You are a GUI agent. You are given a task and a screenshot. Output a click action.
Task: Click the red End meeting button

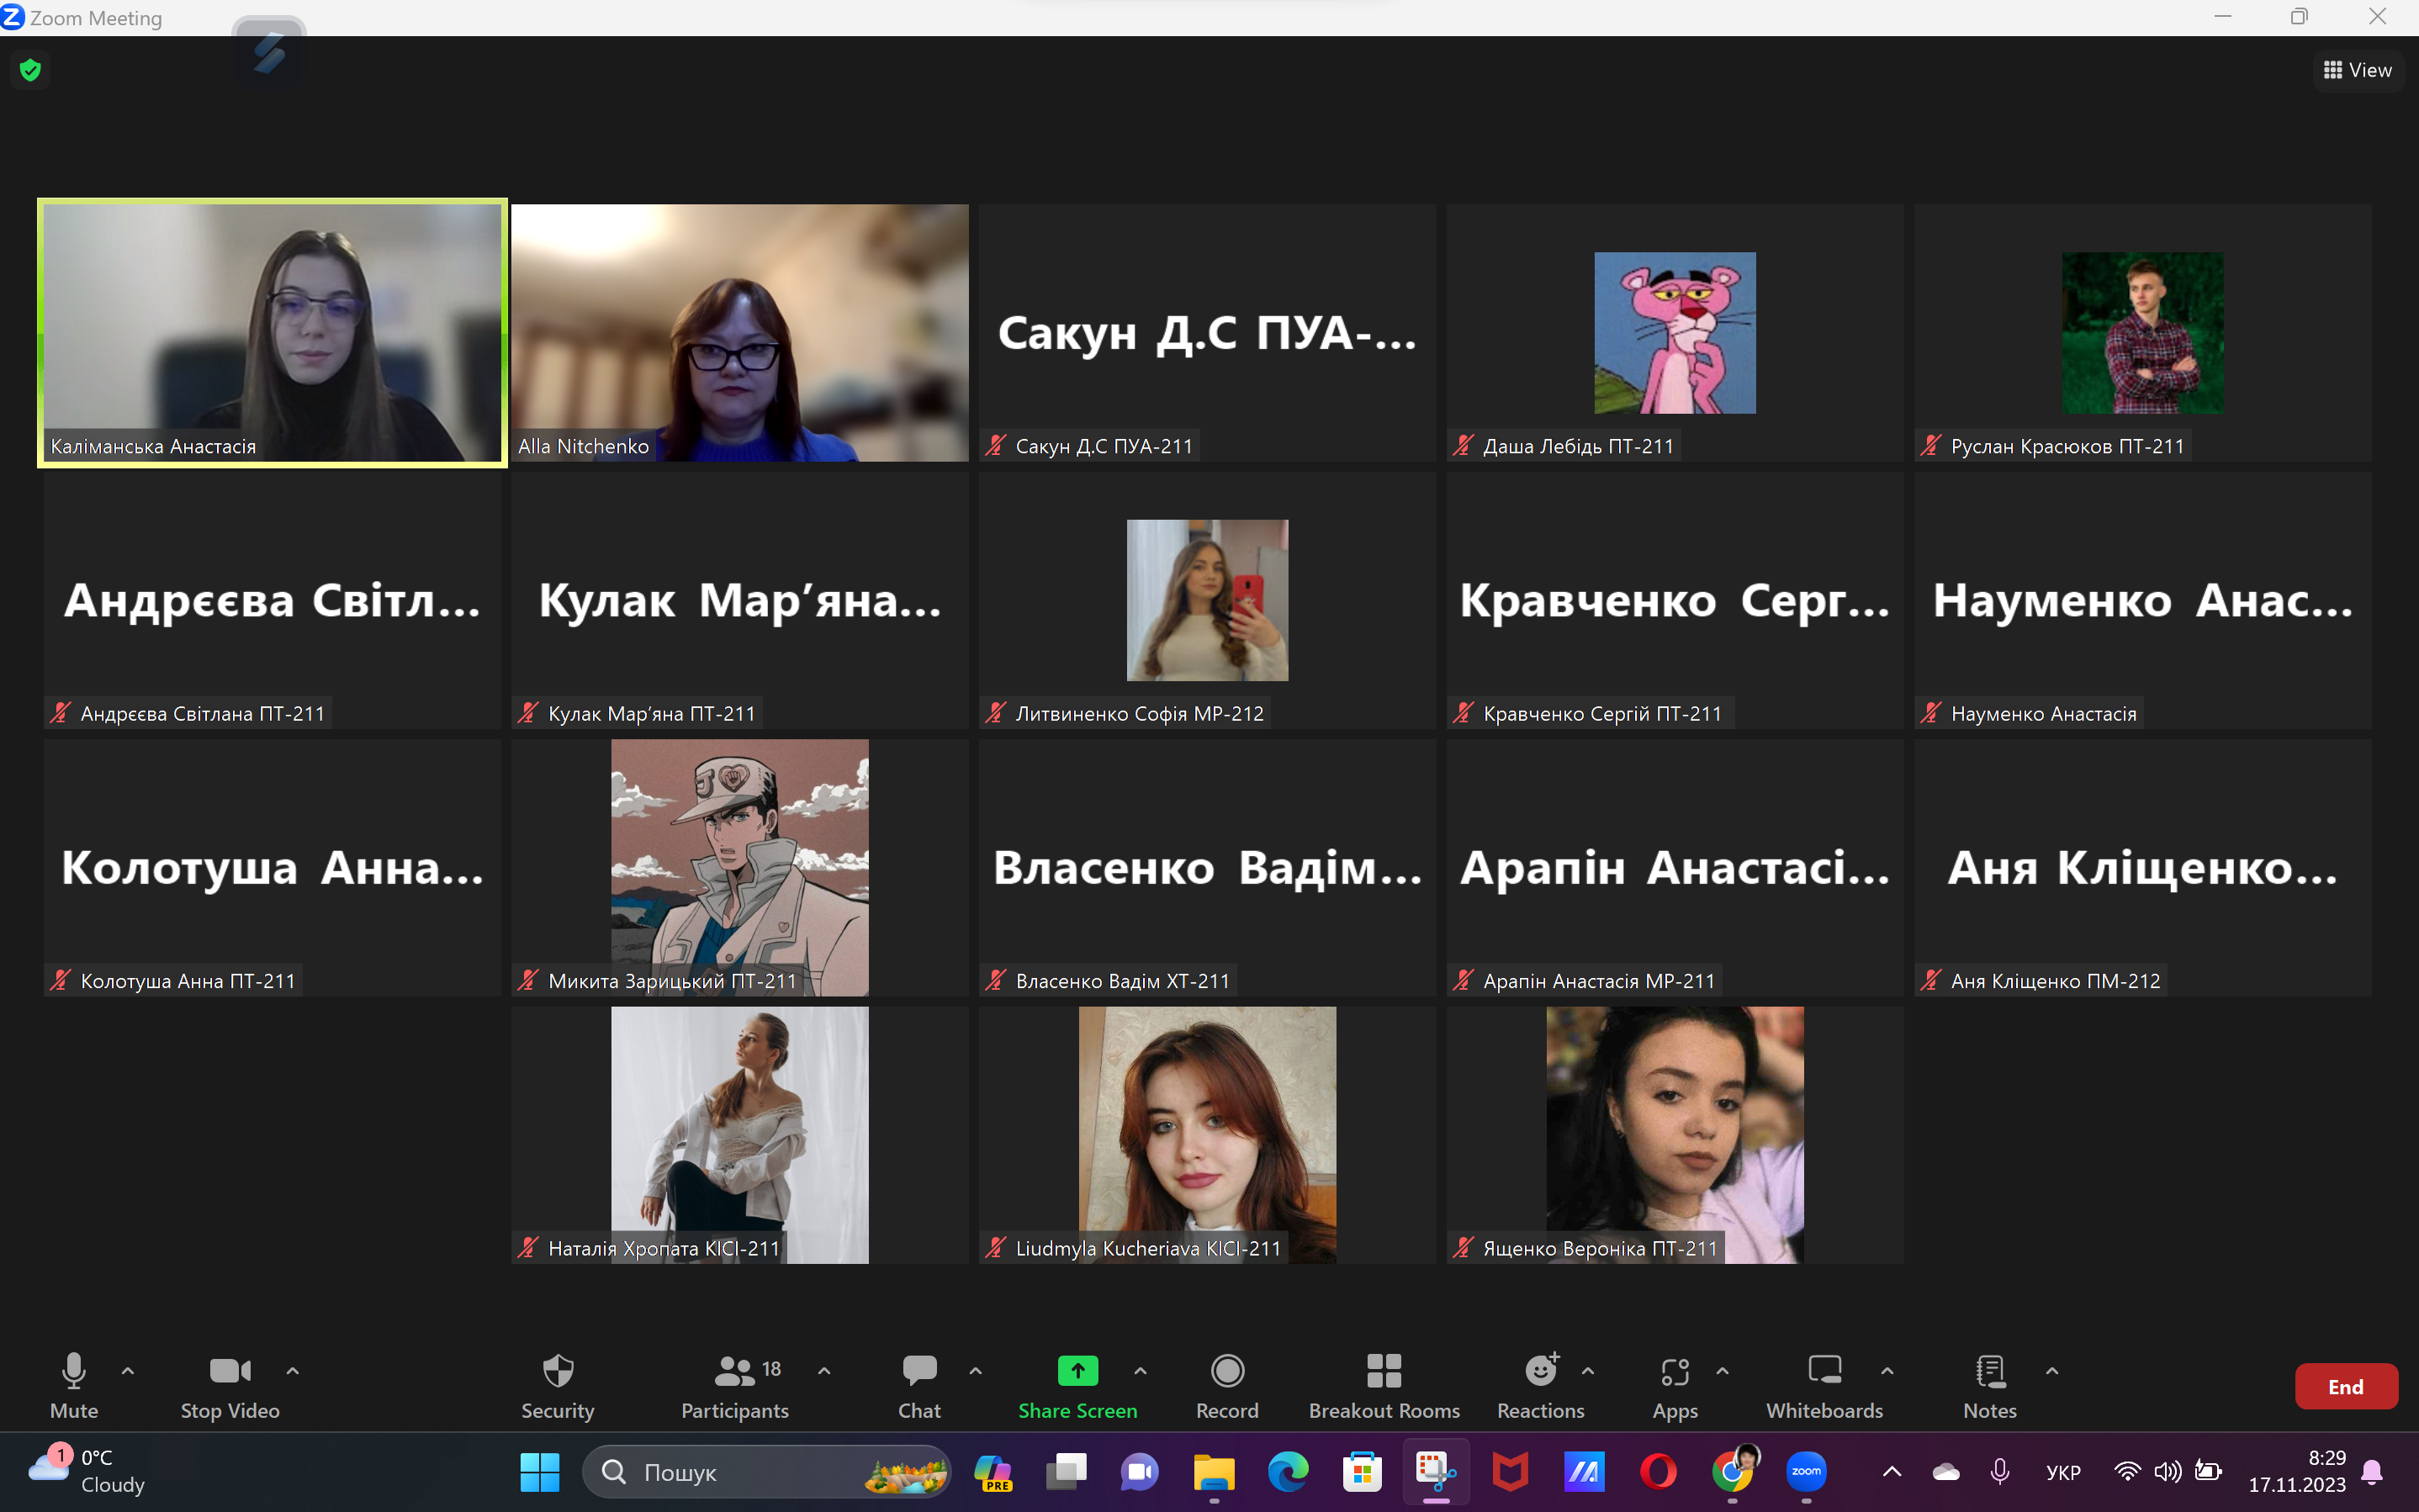pyautogui.click(x=2345, y=1386)
